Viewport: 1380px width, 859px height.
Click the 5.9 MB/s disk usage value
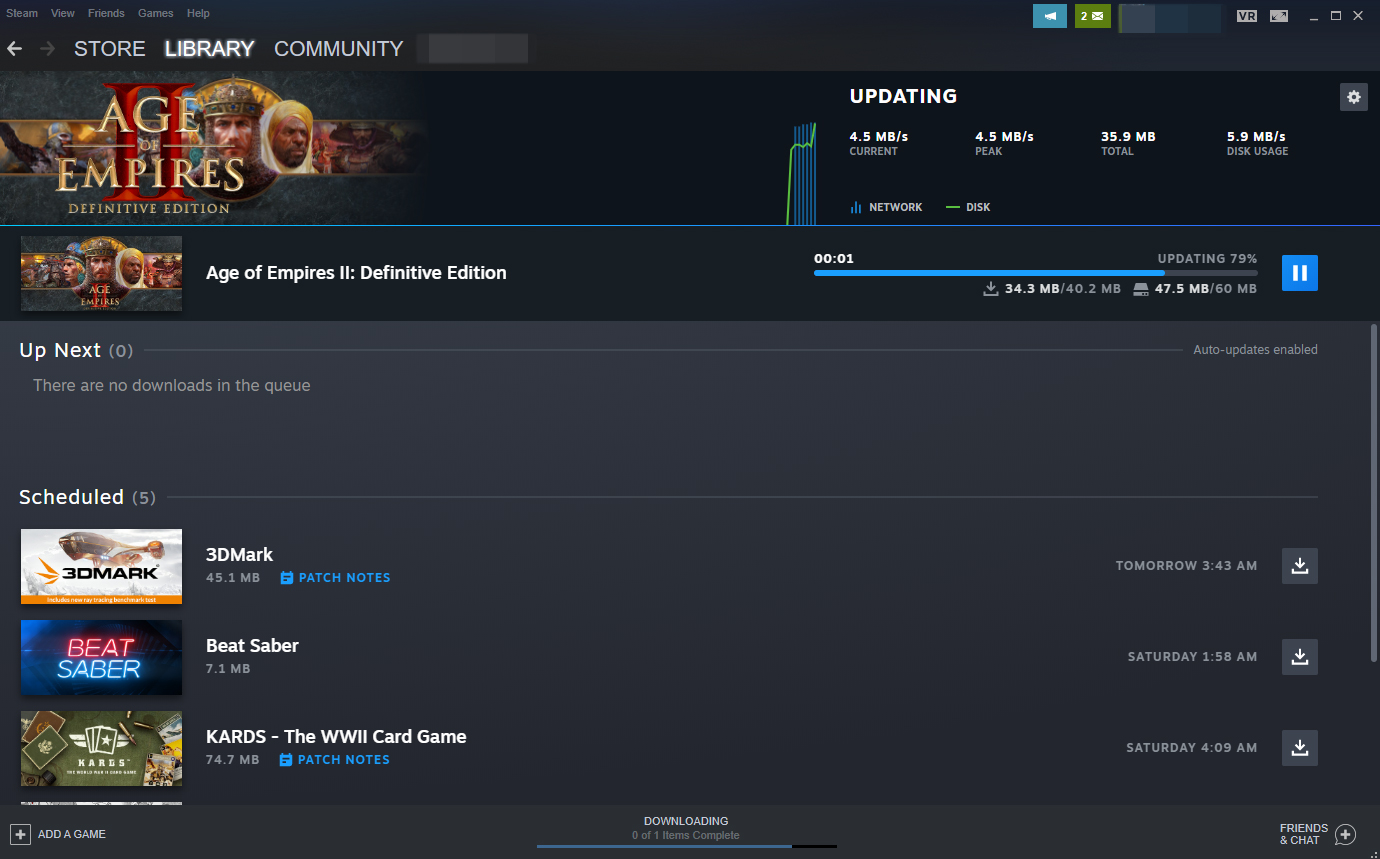tap(1256, 137)
